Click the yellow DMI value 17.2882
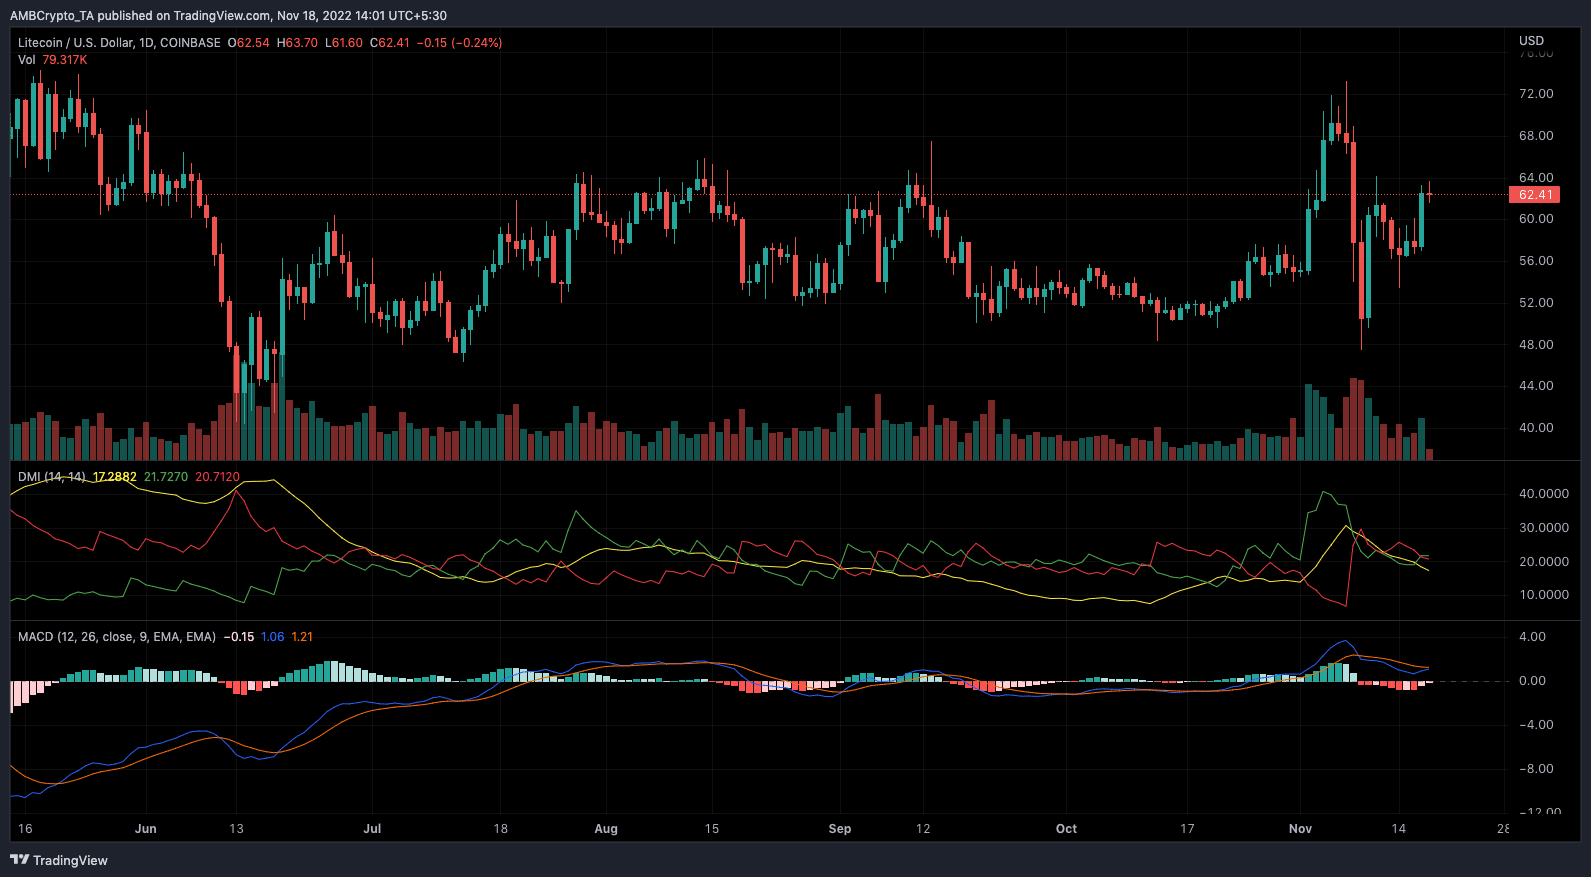This screenshot has height=877, width=1591. (x=115, y=477)
